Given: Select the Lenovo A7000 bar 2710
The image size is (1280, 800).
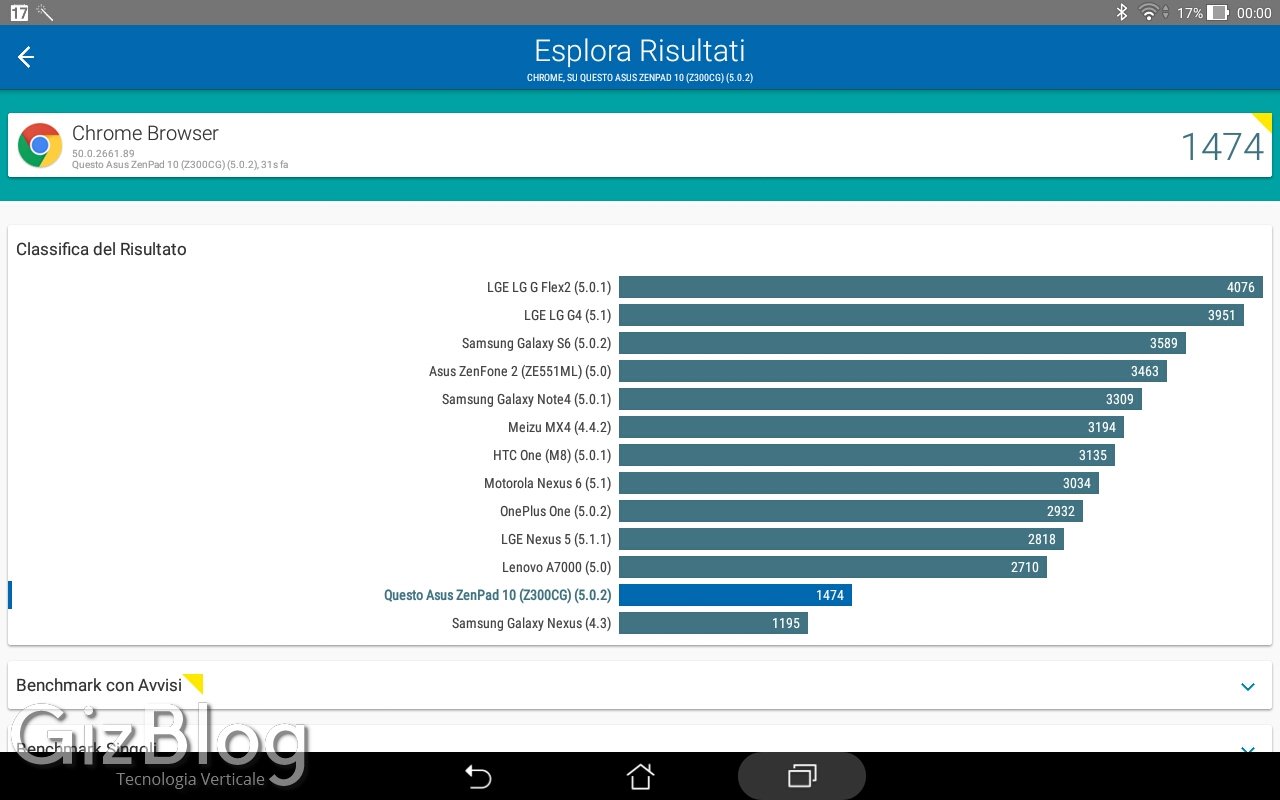Looking at the screenshot, I should pyautogui.click(x=833, y=567).
